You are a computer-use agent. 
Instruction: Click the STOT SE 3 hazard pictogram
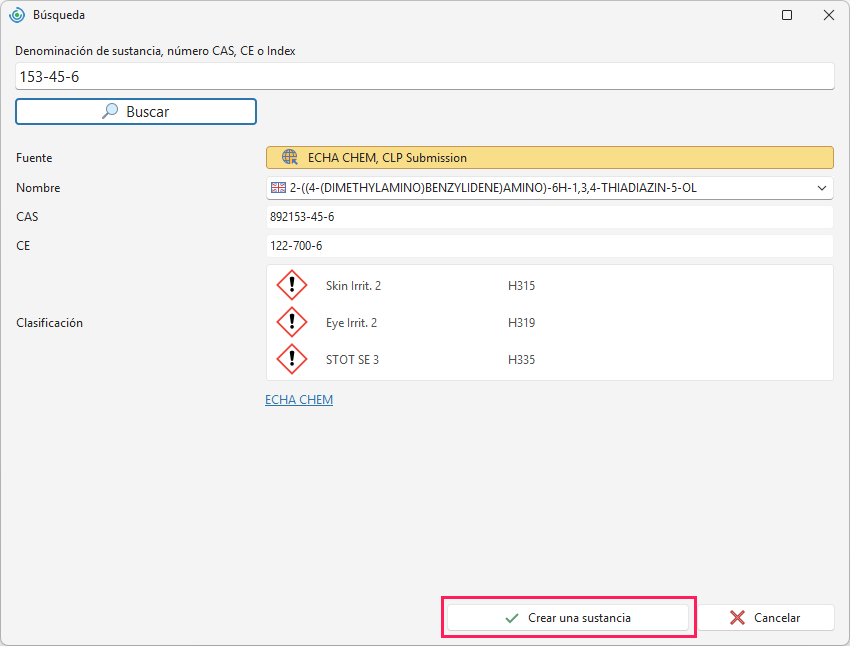292,359
